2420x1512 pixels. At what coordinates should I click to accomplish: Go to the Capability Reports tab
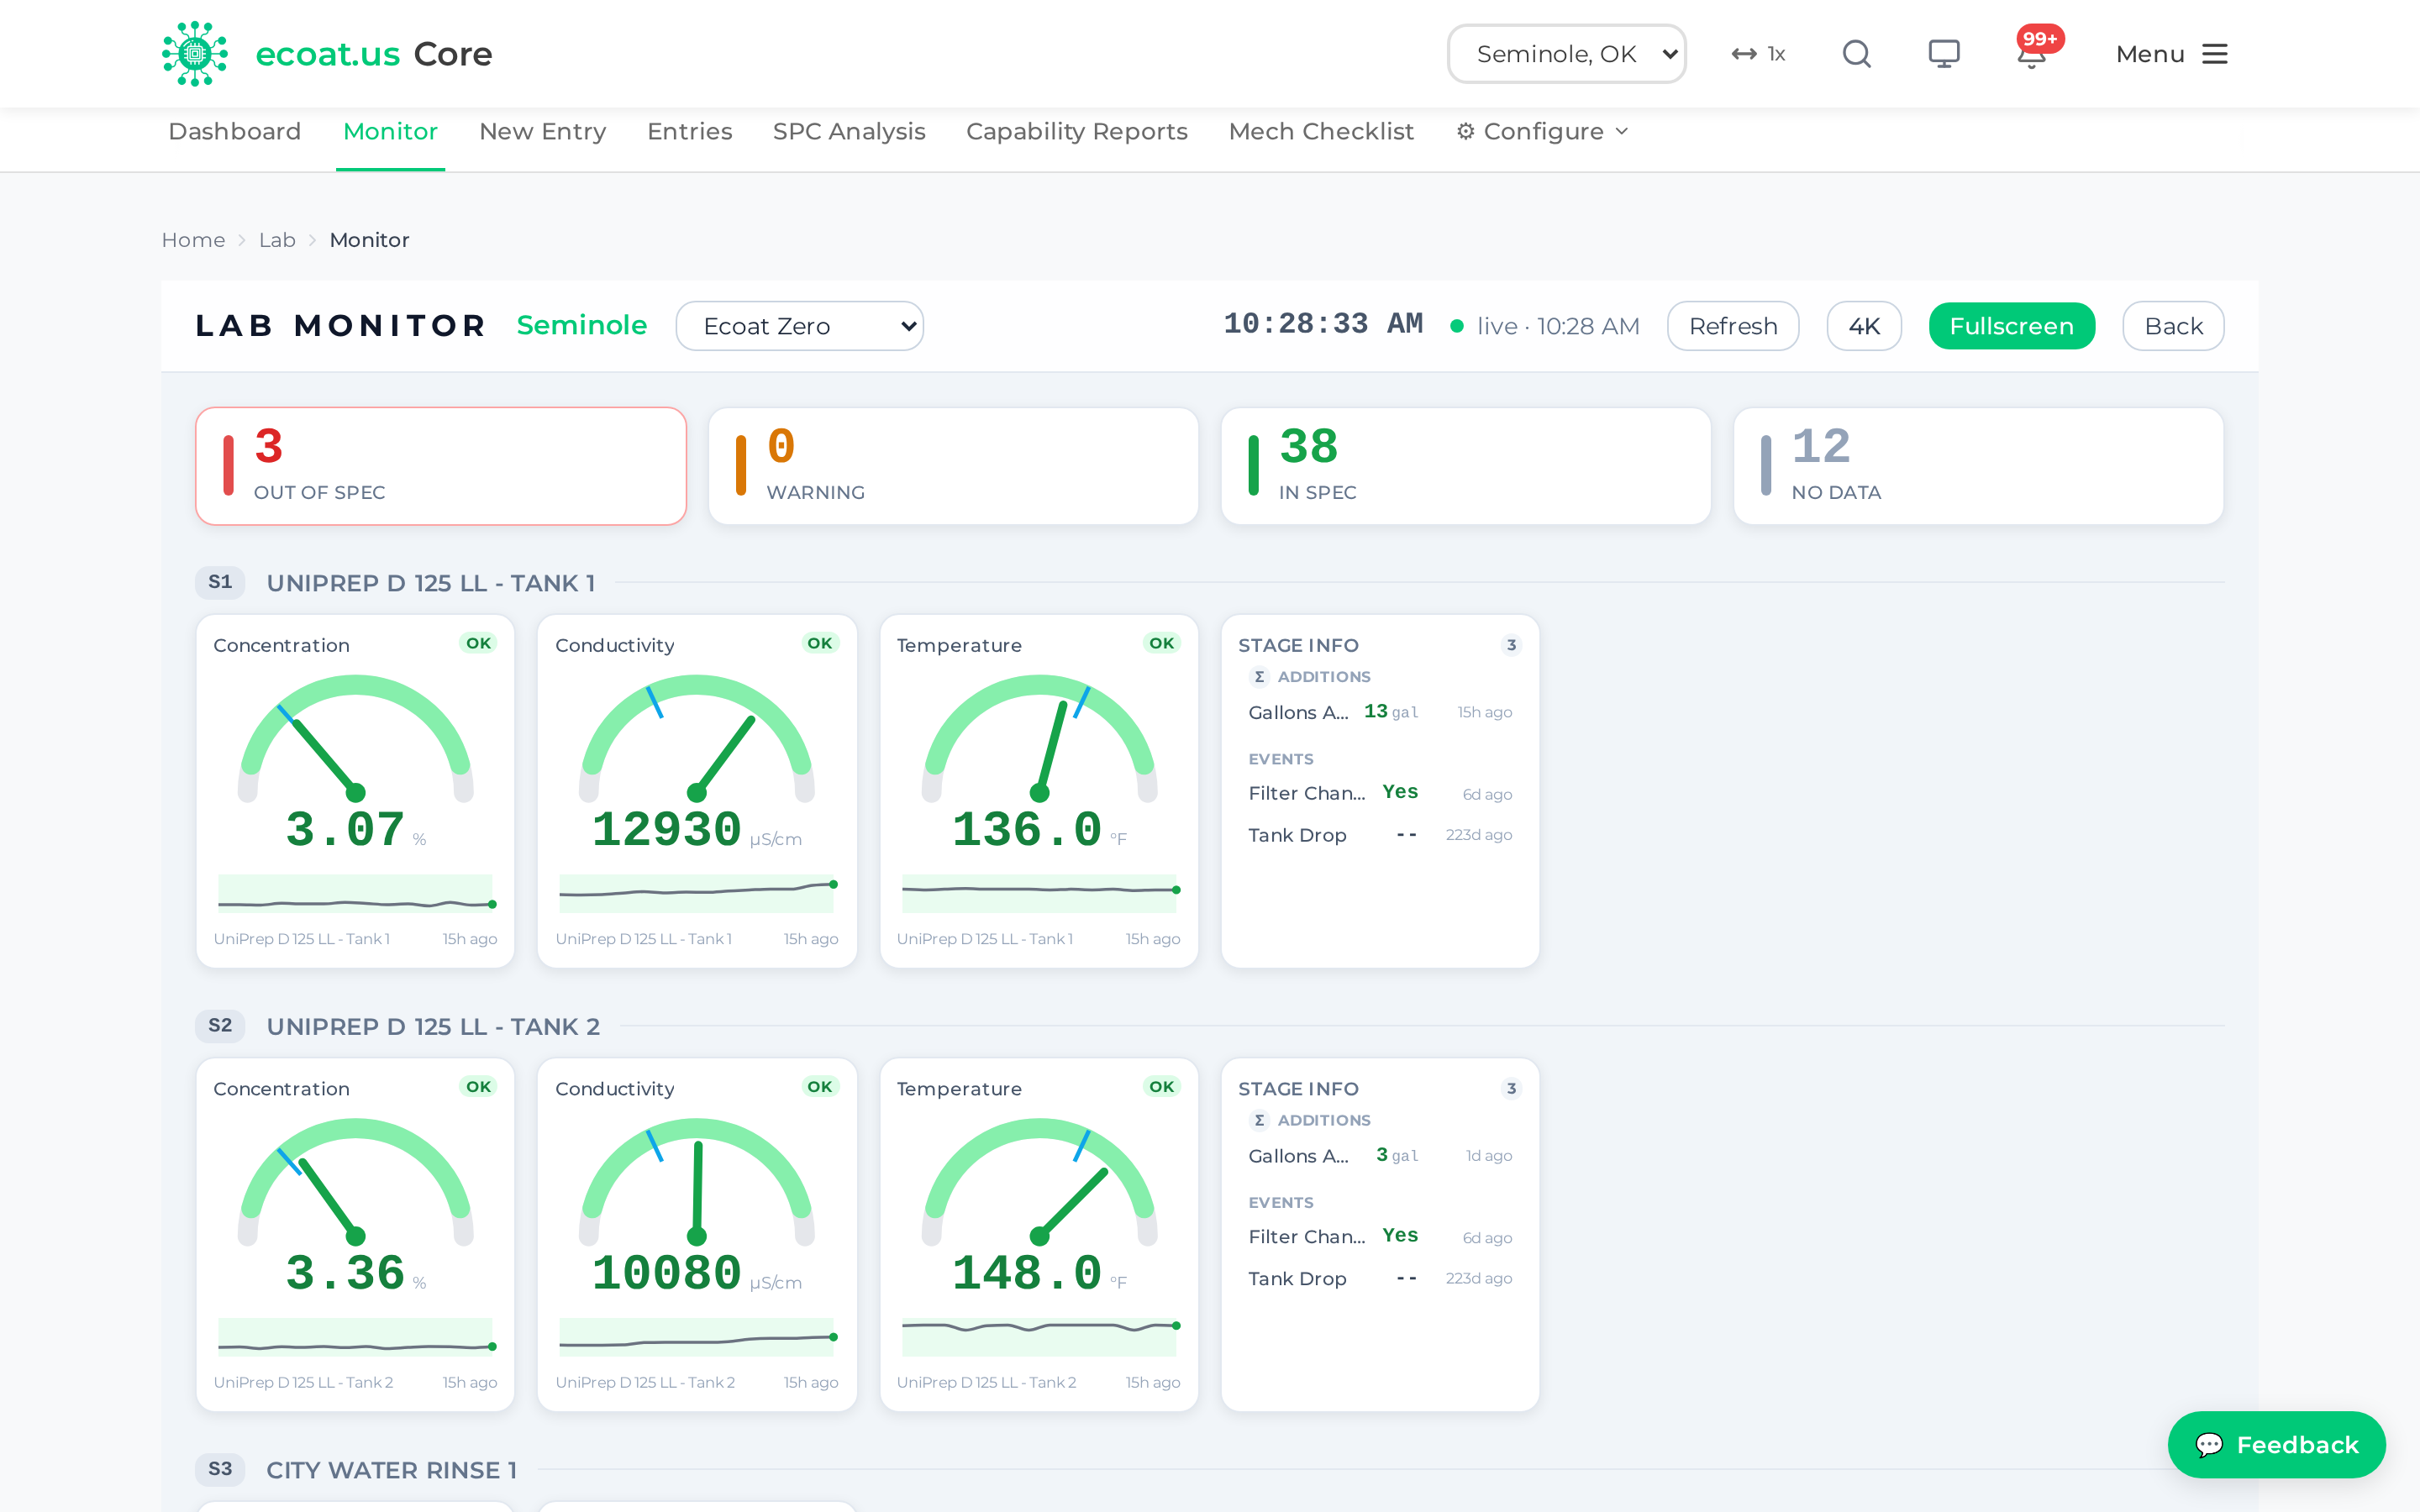tap(1076, 132)
